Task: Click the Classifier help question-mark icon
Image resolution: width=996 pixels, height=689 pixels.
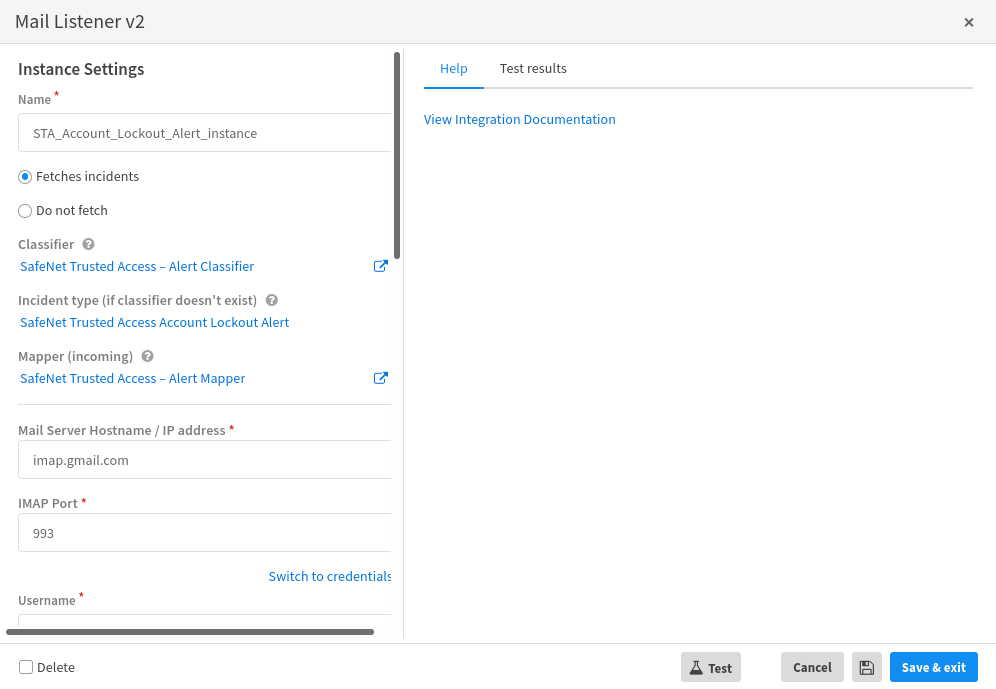Action: point(88,244)
